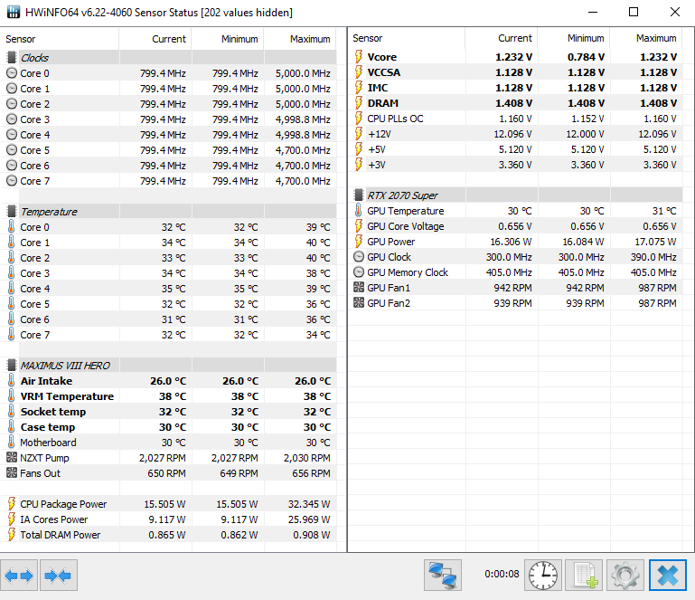This screenshot has height=600, width=695.
Task: Click the NZXT Pump fan icon
Action: (x=12, y=457)
